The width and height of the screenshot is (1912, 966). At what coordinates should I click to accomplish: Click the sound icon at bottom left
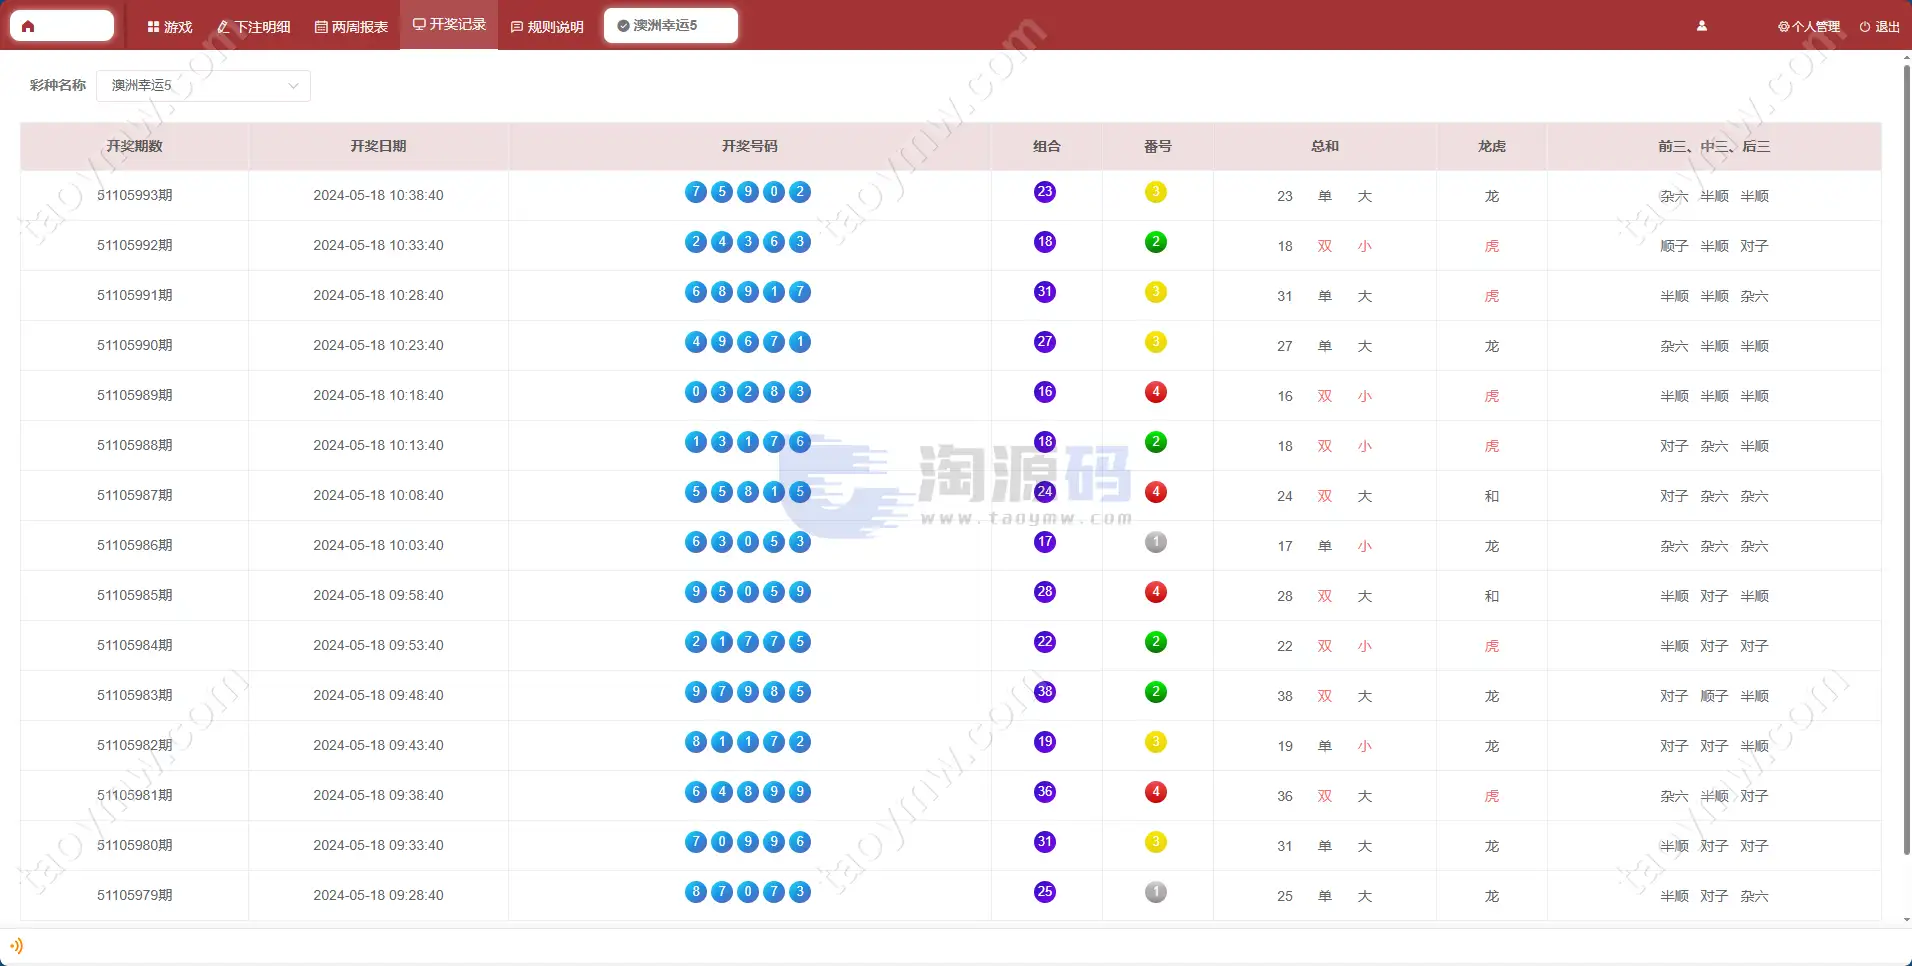16,945
